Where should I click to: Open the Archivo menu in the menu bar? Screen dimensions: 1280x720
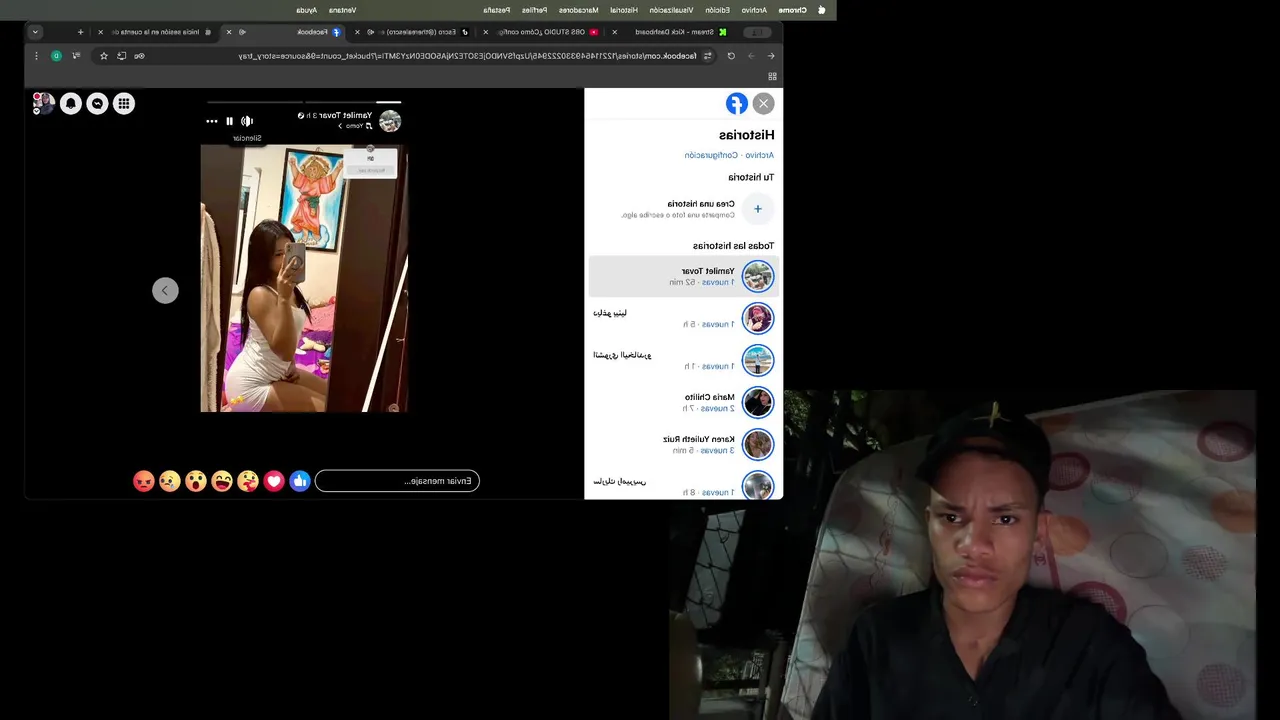point(754,10)
